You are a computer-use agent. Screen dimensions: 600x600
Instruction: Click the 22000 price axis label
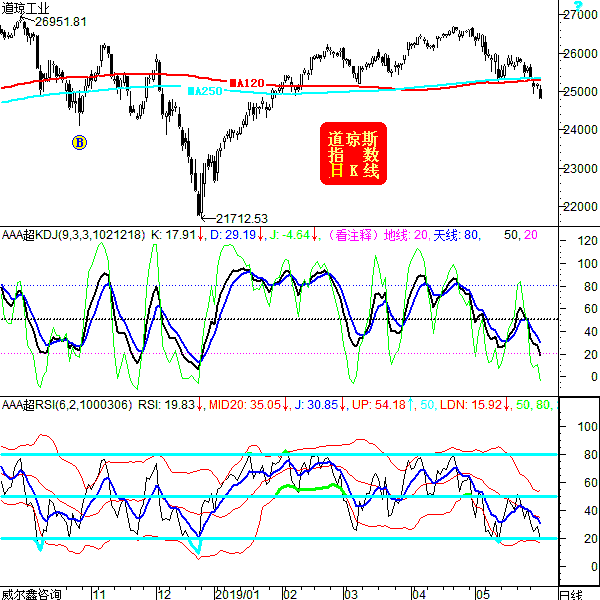click(x=581, y=207)
